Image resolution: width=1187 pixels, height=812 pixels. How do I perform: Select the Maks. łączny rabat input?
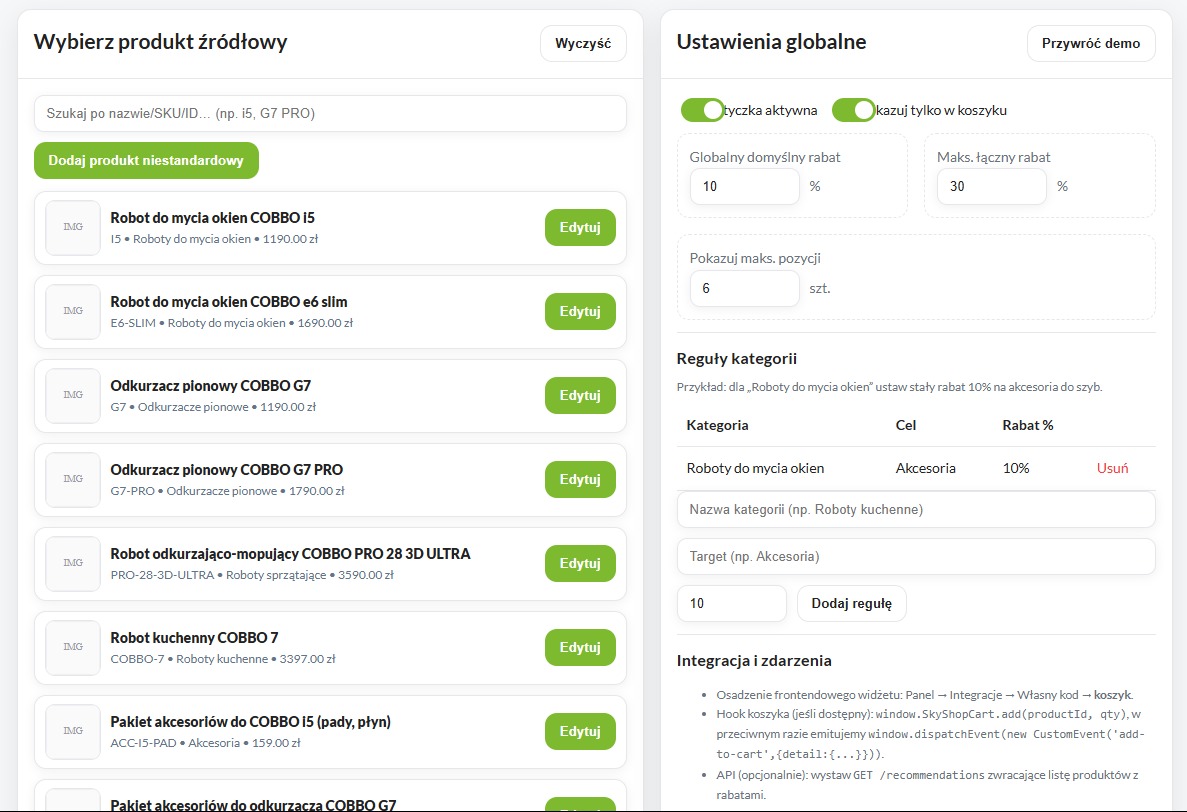click(991, 186)
